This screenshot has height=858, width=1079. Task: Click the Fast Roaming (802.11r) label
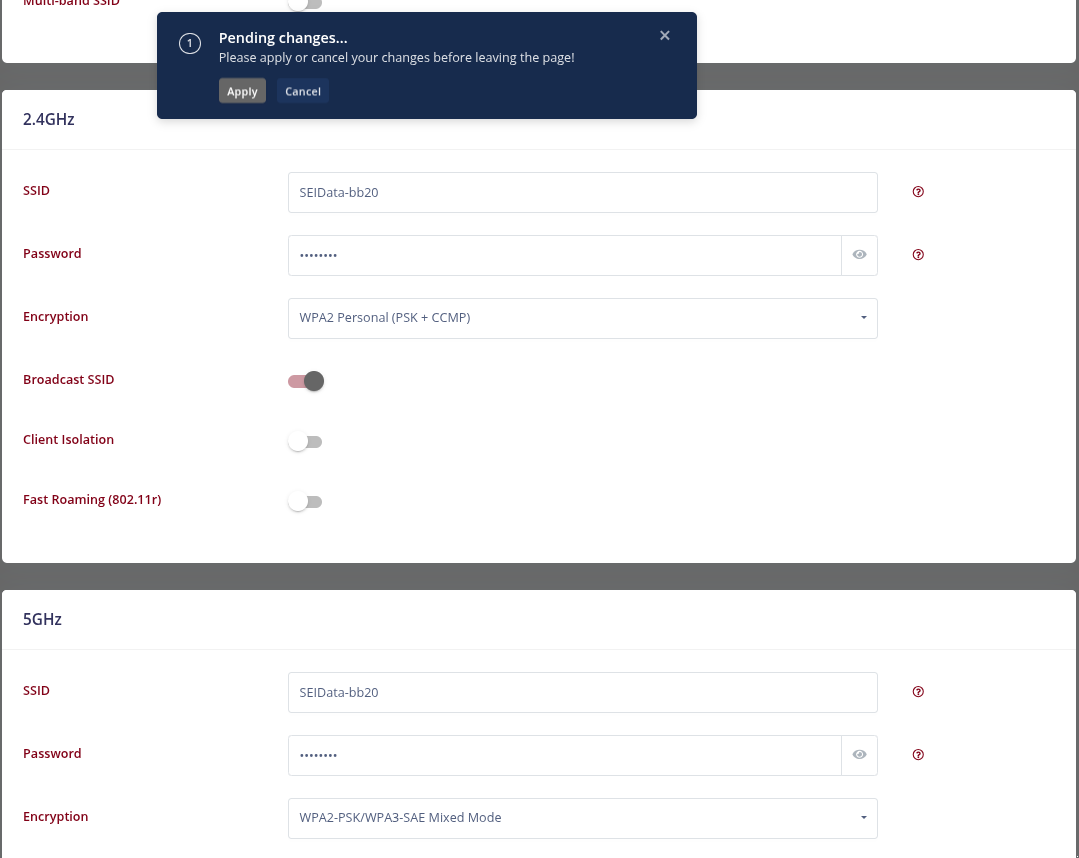click(92, 500)
